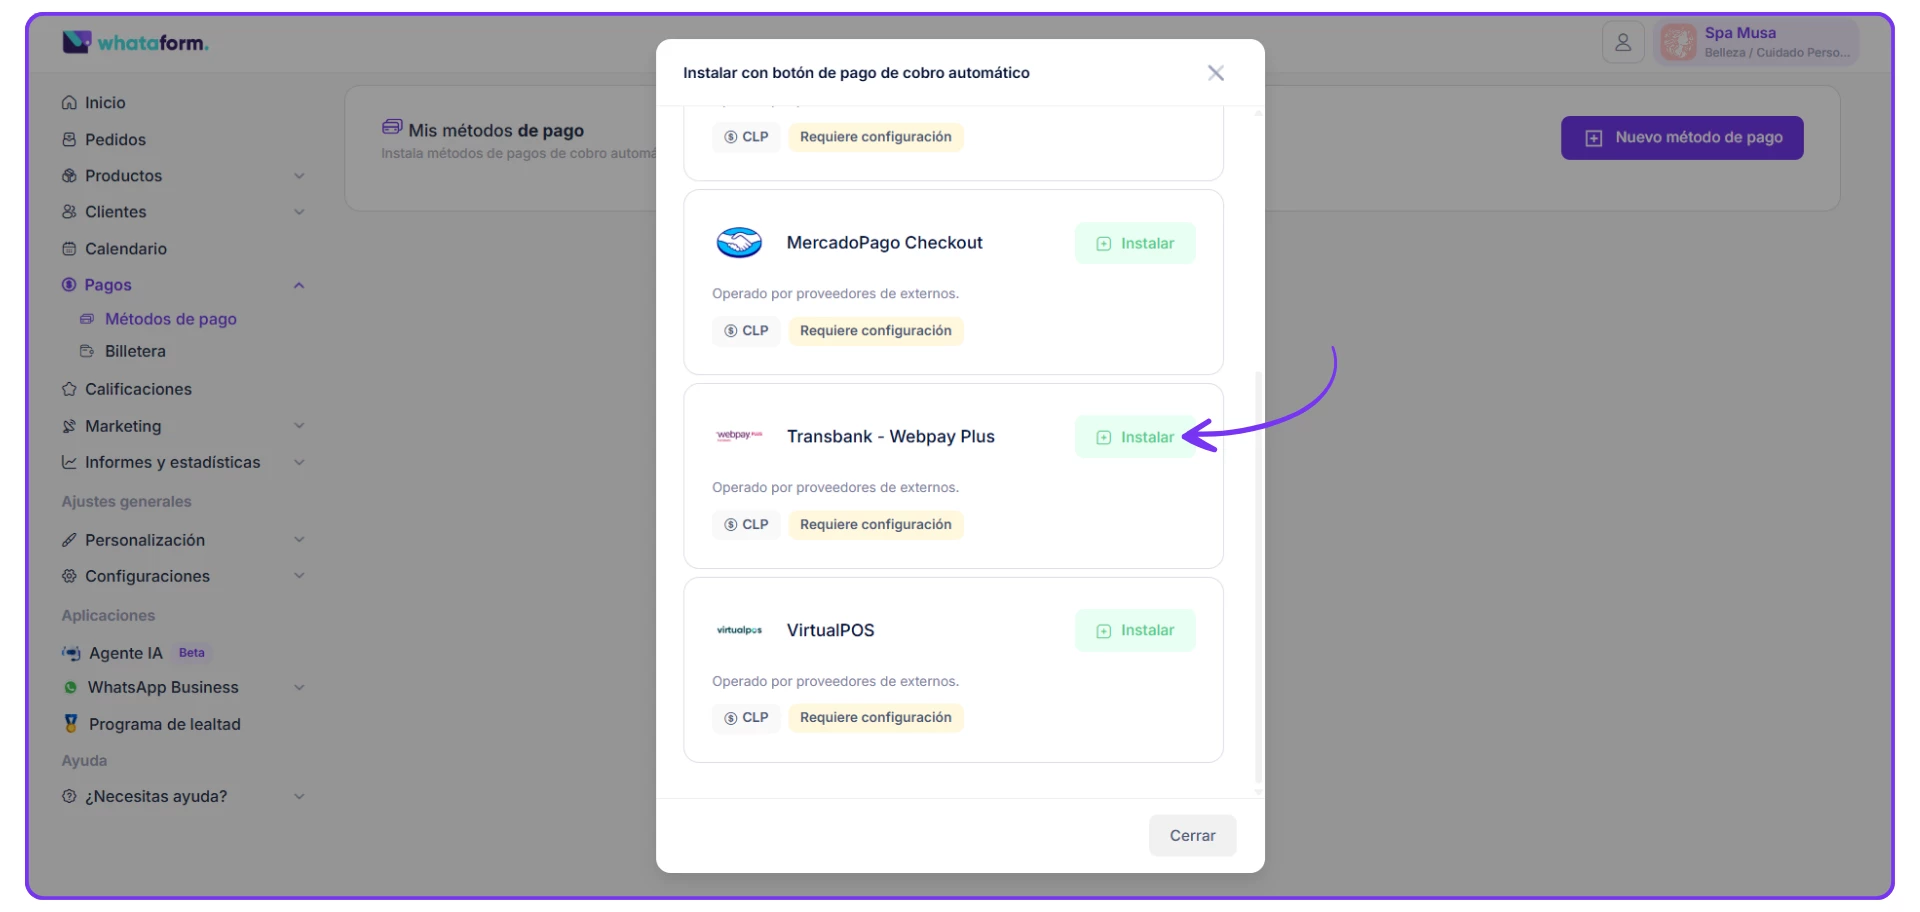Collapse the Pagos section chevron
Screen dimensions: 1920x912
coord(299,285)
